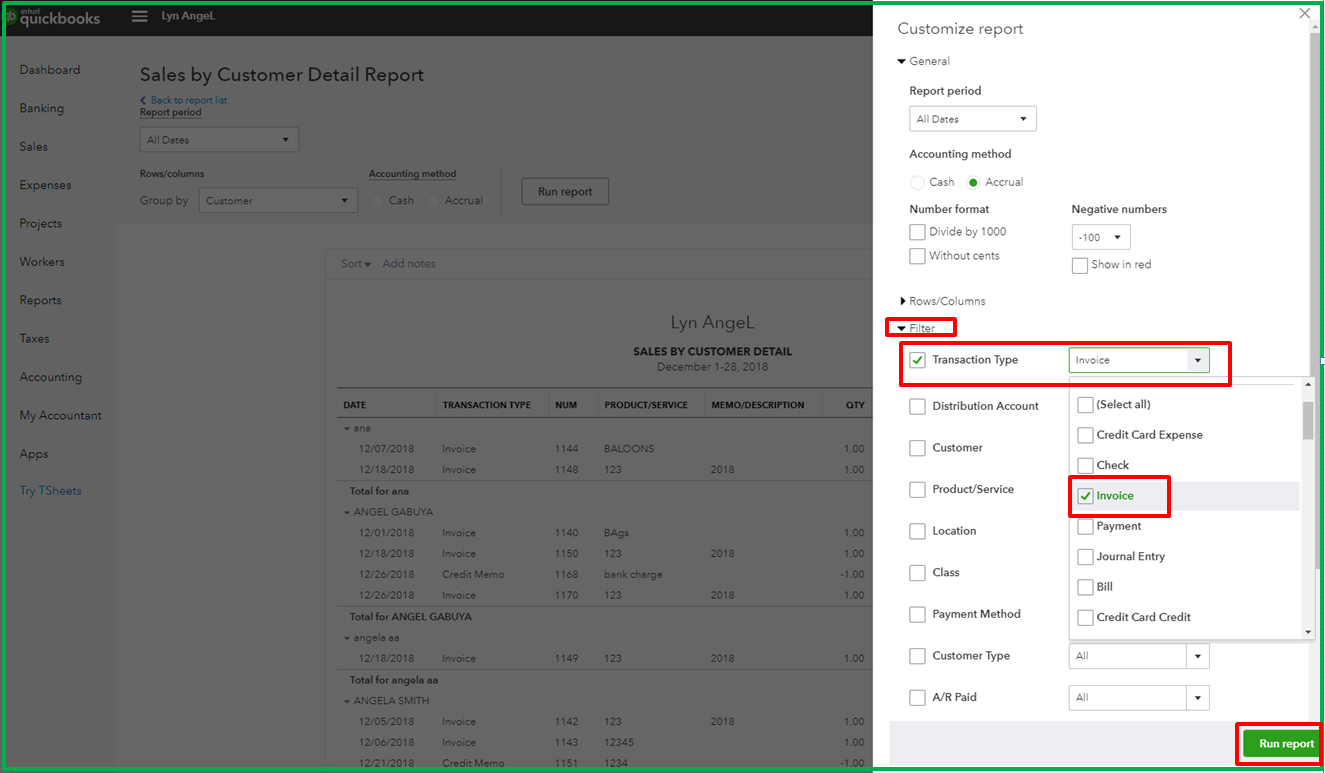The image size is (1325, 773).
Task: Select the Accrual accounting method in panel
Action: 973,182
